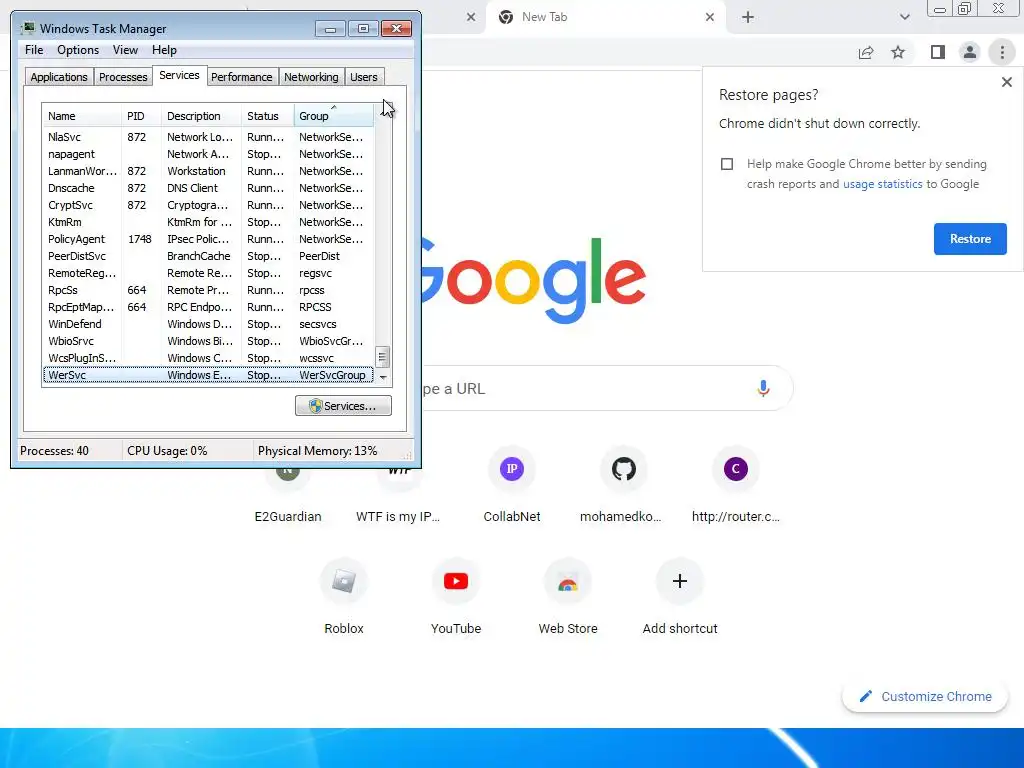Select the WerSvc service row

click(208, 375)
